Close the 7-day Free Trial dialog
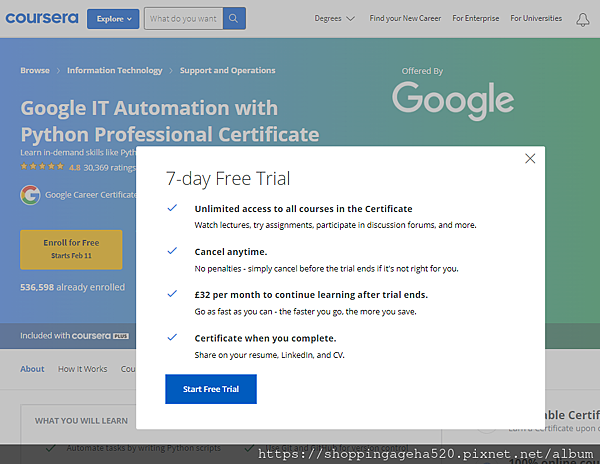The width and height of the screenshot is (600, 464). tap(530, 158)
